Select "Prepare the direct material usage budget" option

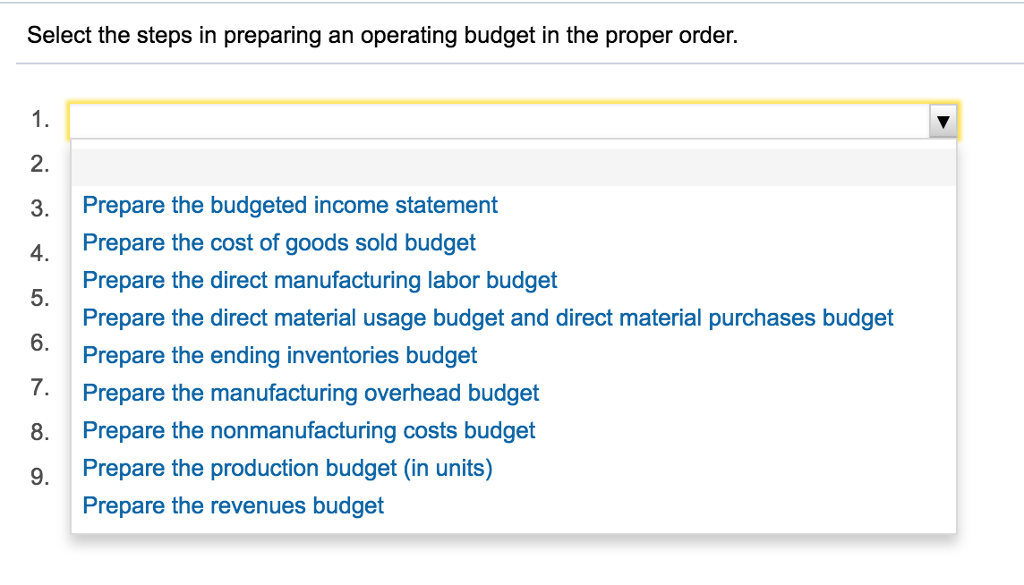(488, 317)
